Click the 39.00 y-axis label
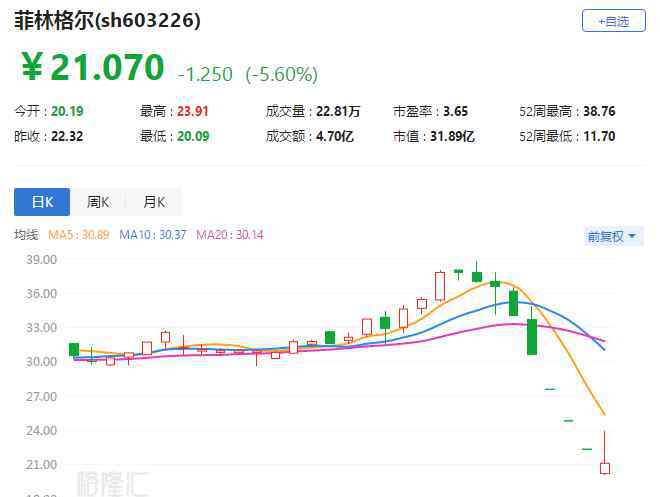660x497 pixels. click(41, 260)
